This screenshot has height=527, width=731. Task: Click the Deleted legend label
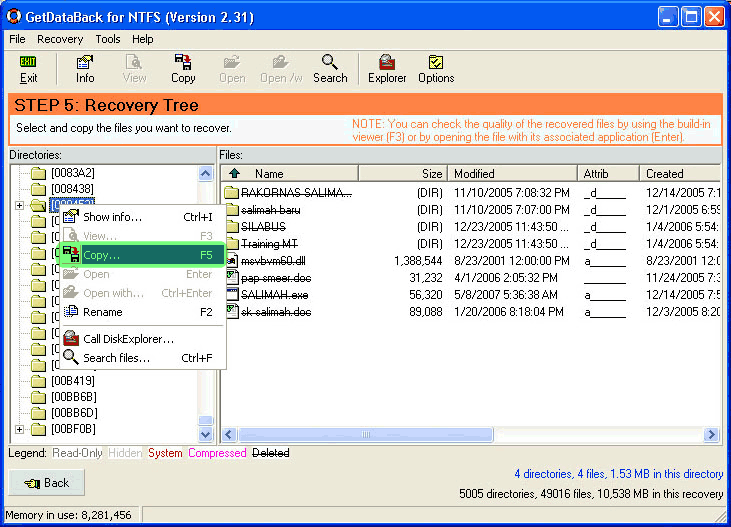point(270,453)
